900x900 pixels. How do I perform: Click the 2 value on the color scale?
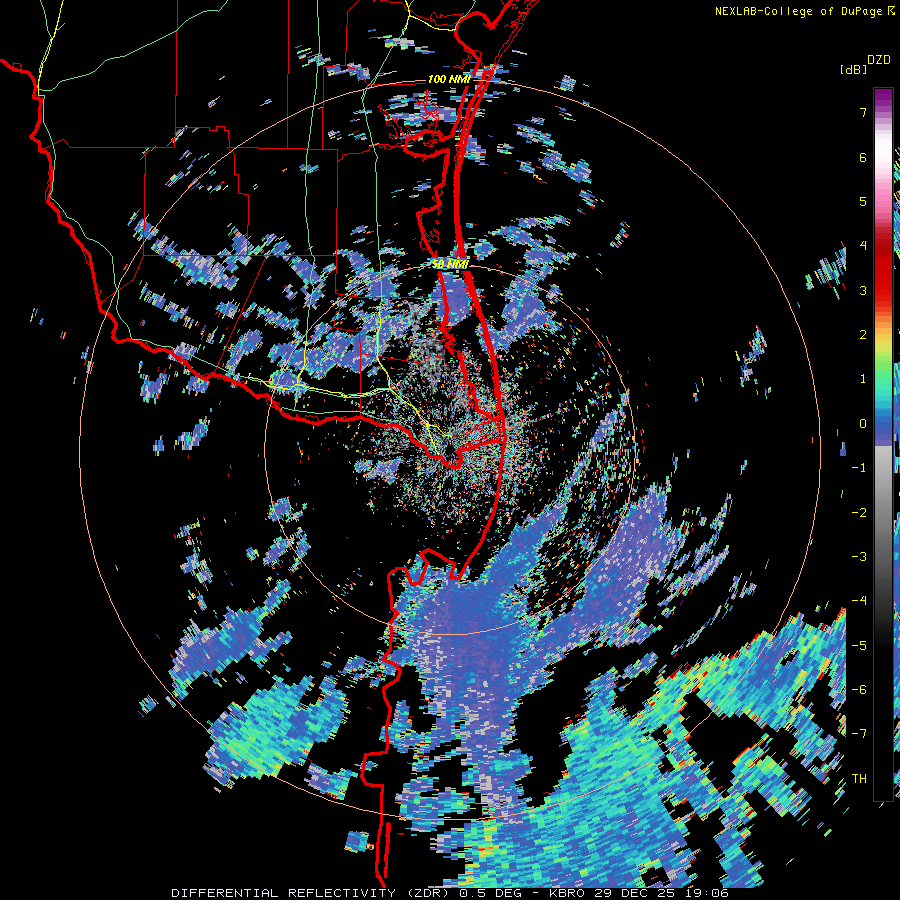pyautogui.click(x=863, y=335)
